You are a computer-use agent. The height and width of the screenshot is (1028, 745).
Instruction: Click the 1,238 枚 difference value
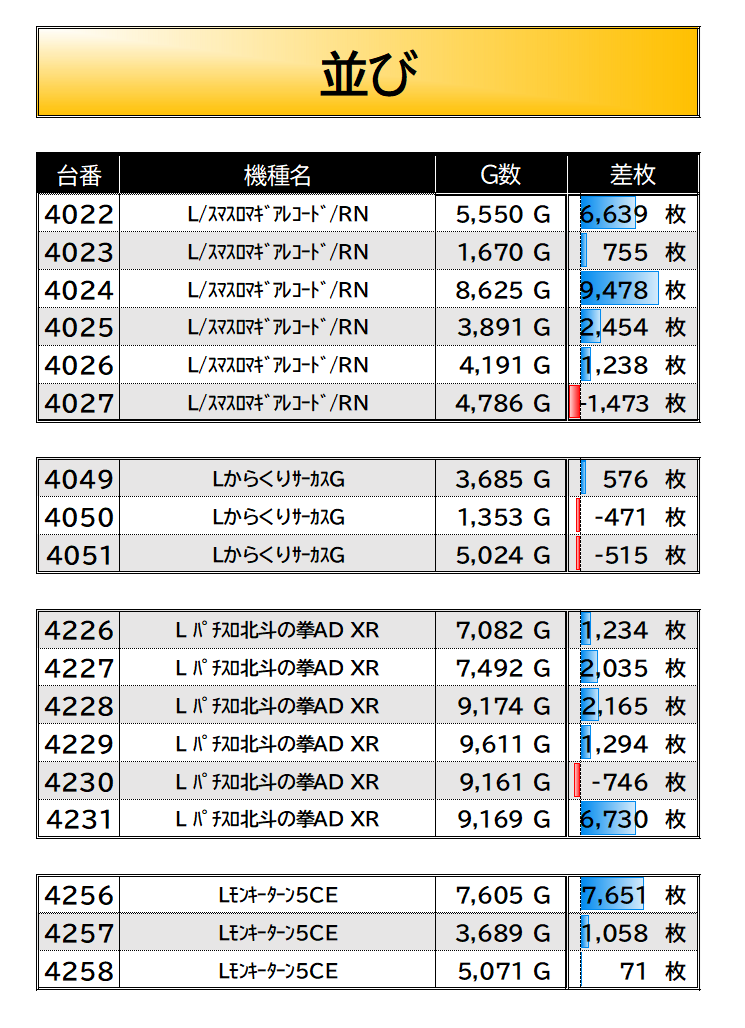coord(633,365)
